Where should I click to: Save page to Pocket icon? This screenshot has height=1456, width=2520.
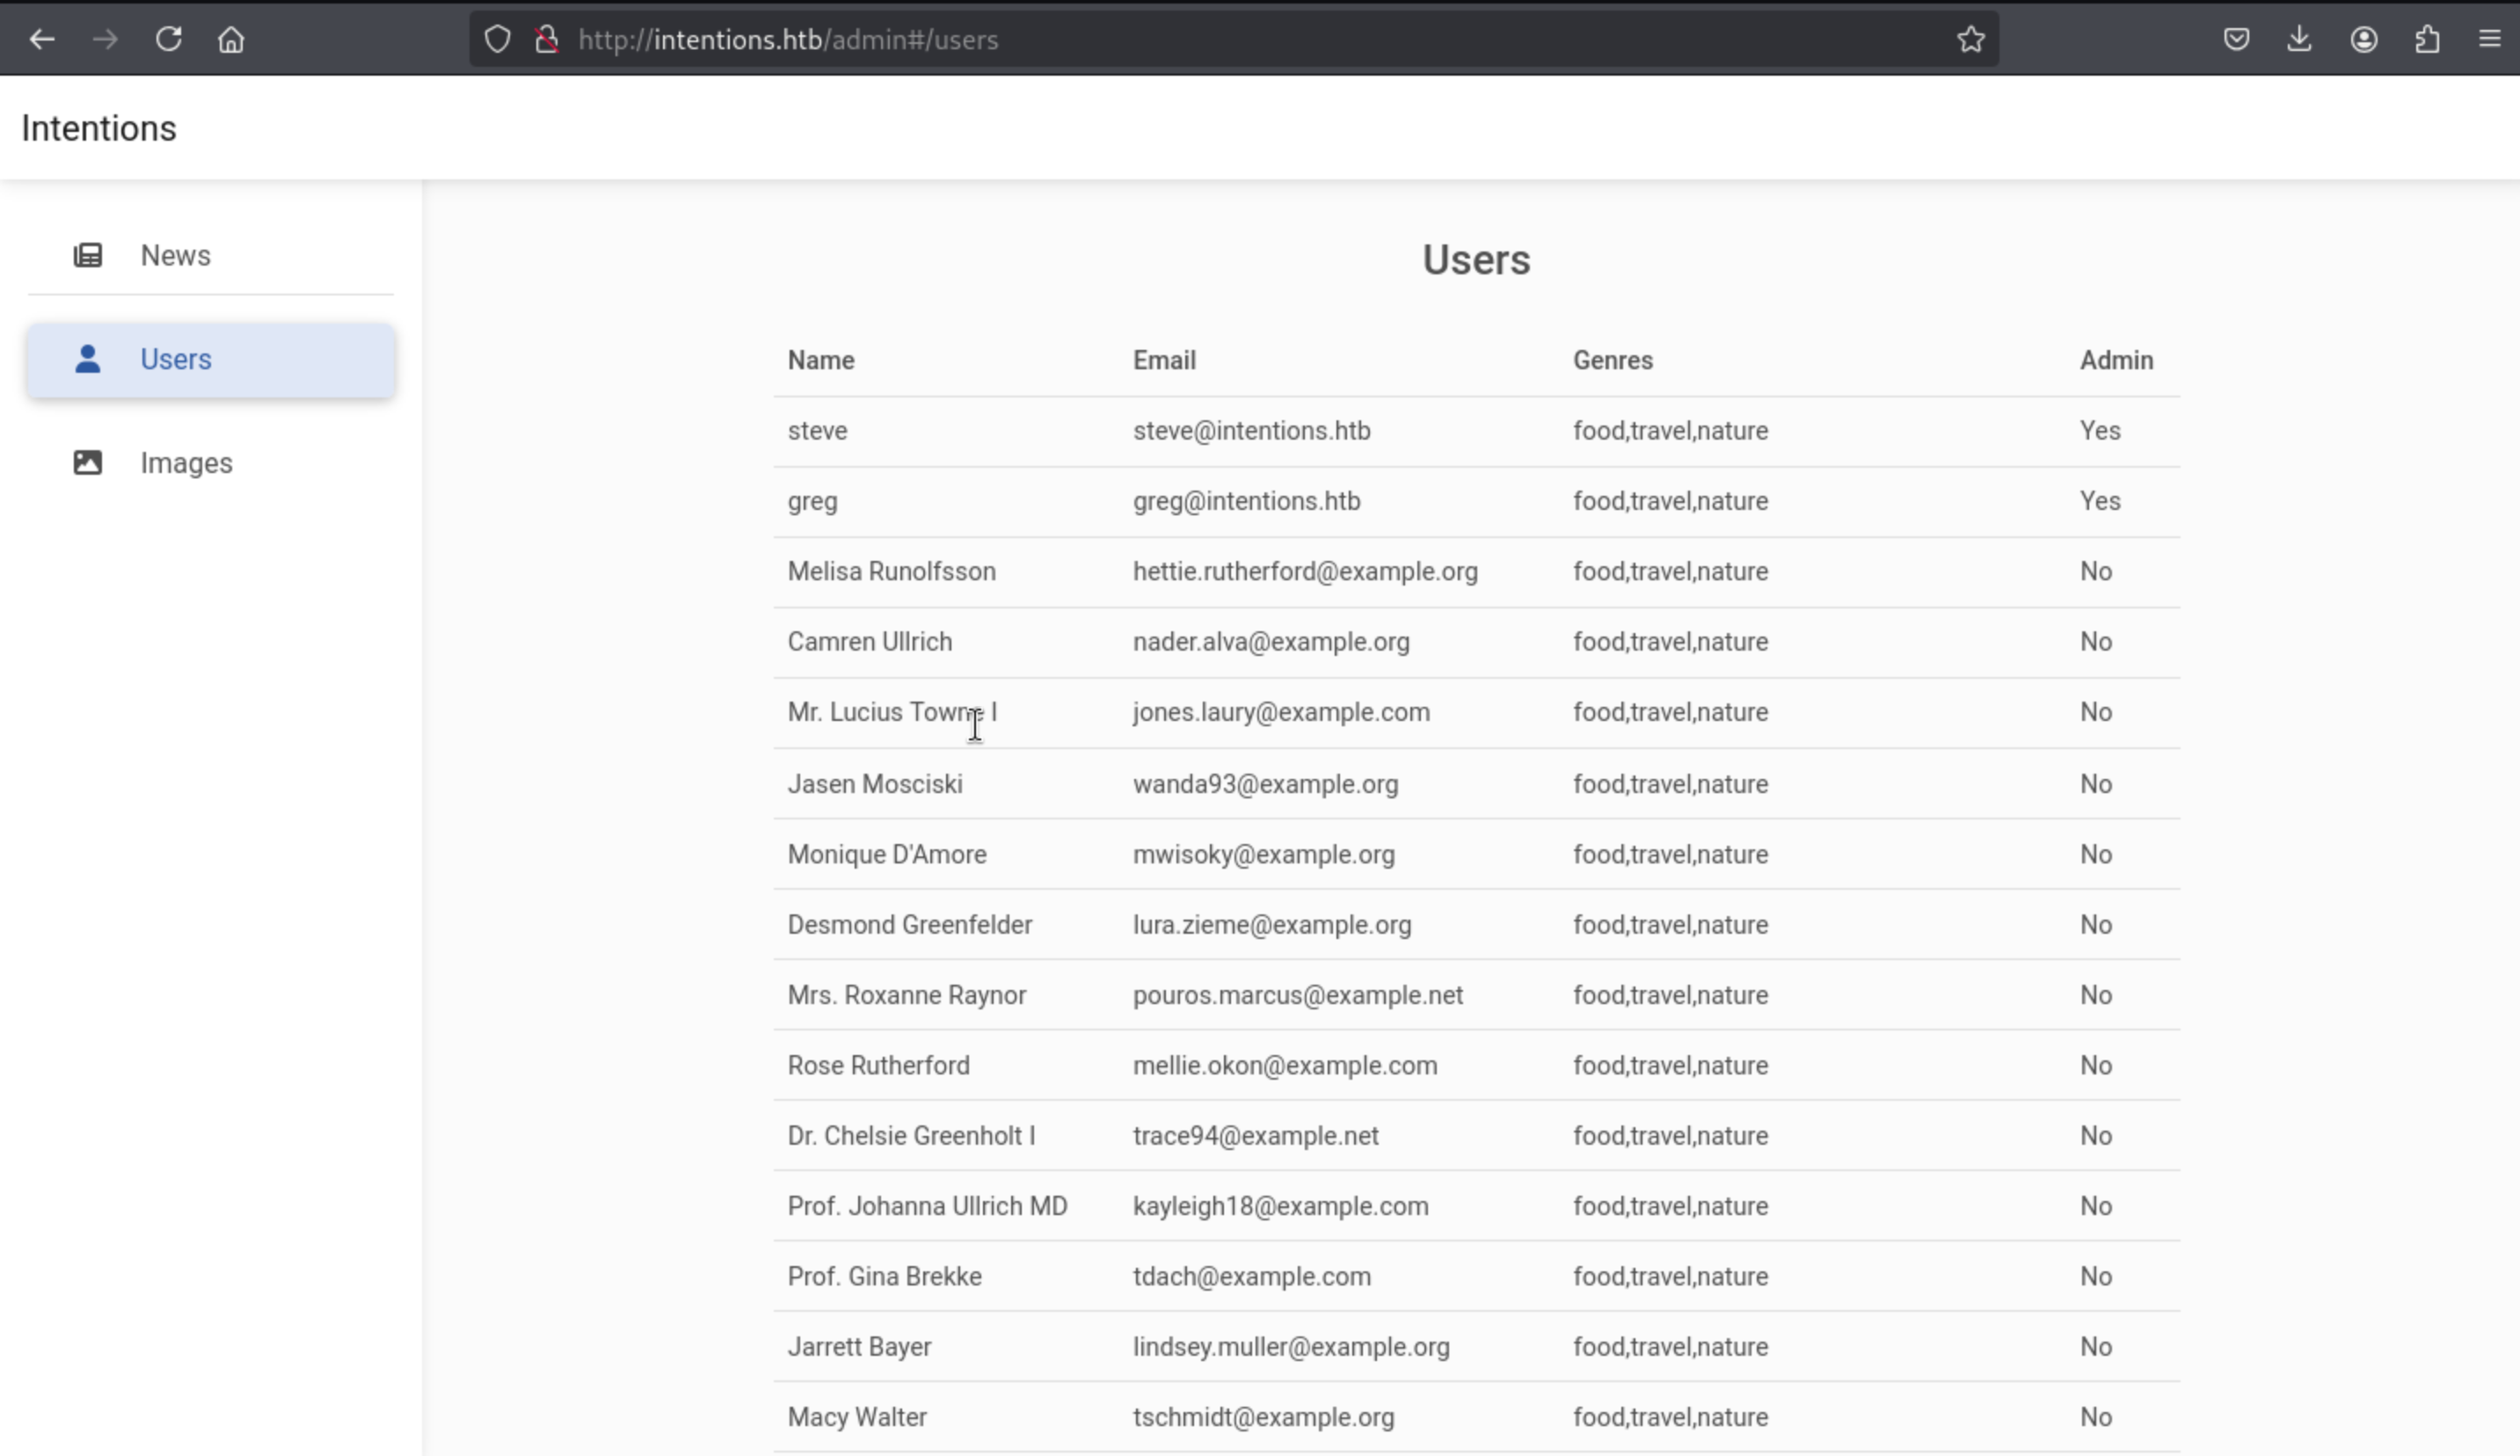point(2236,39)
